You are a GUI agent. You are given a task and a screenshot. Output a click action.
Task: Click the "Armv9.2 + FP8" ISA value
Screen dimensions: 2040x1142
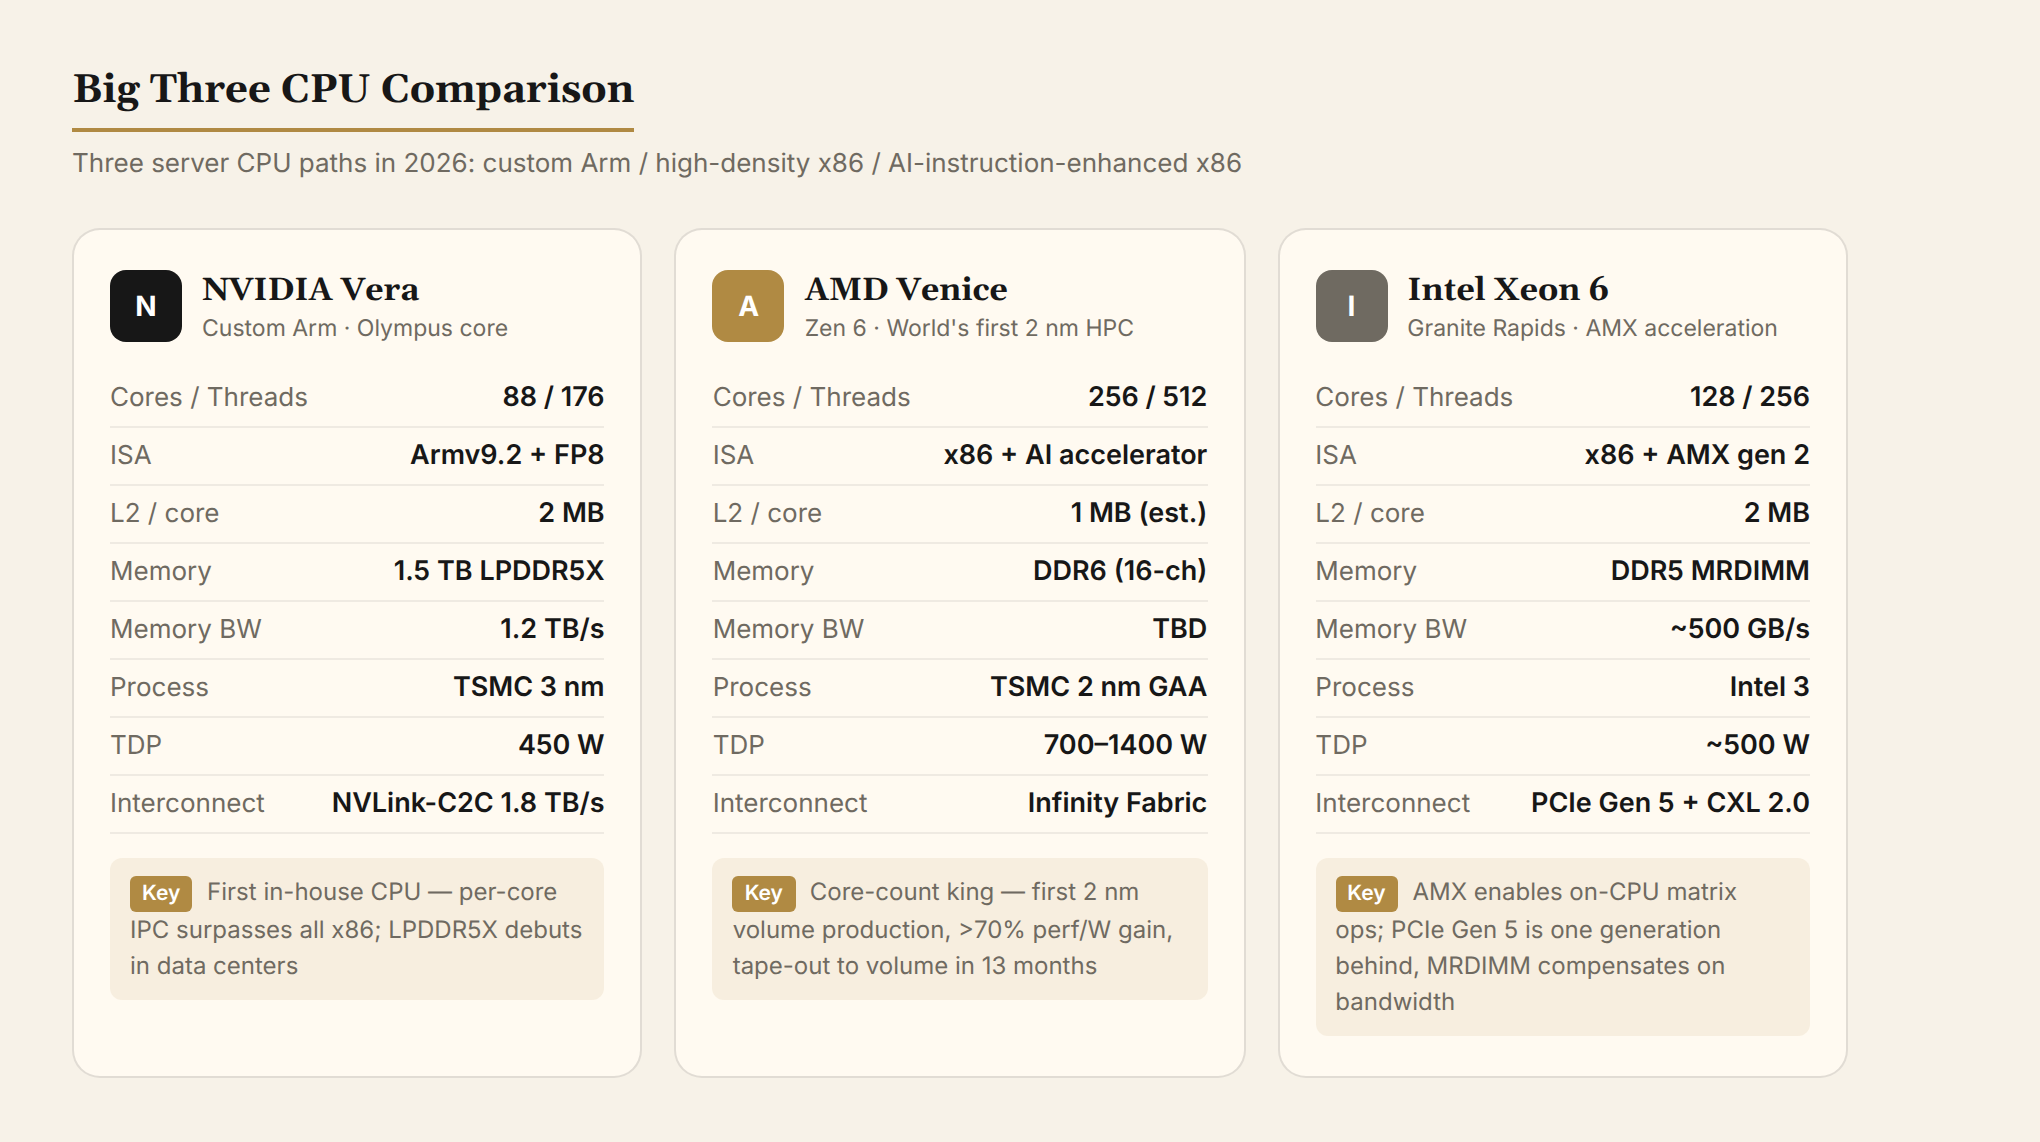[x=507, y=455]
